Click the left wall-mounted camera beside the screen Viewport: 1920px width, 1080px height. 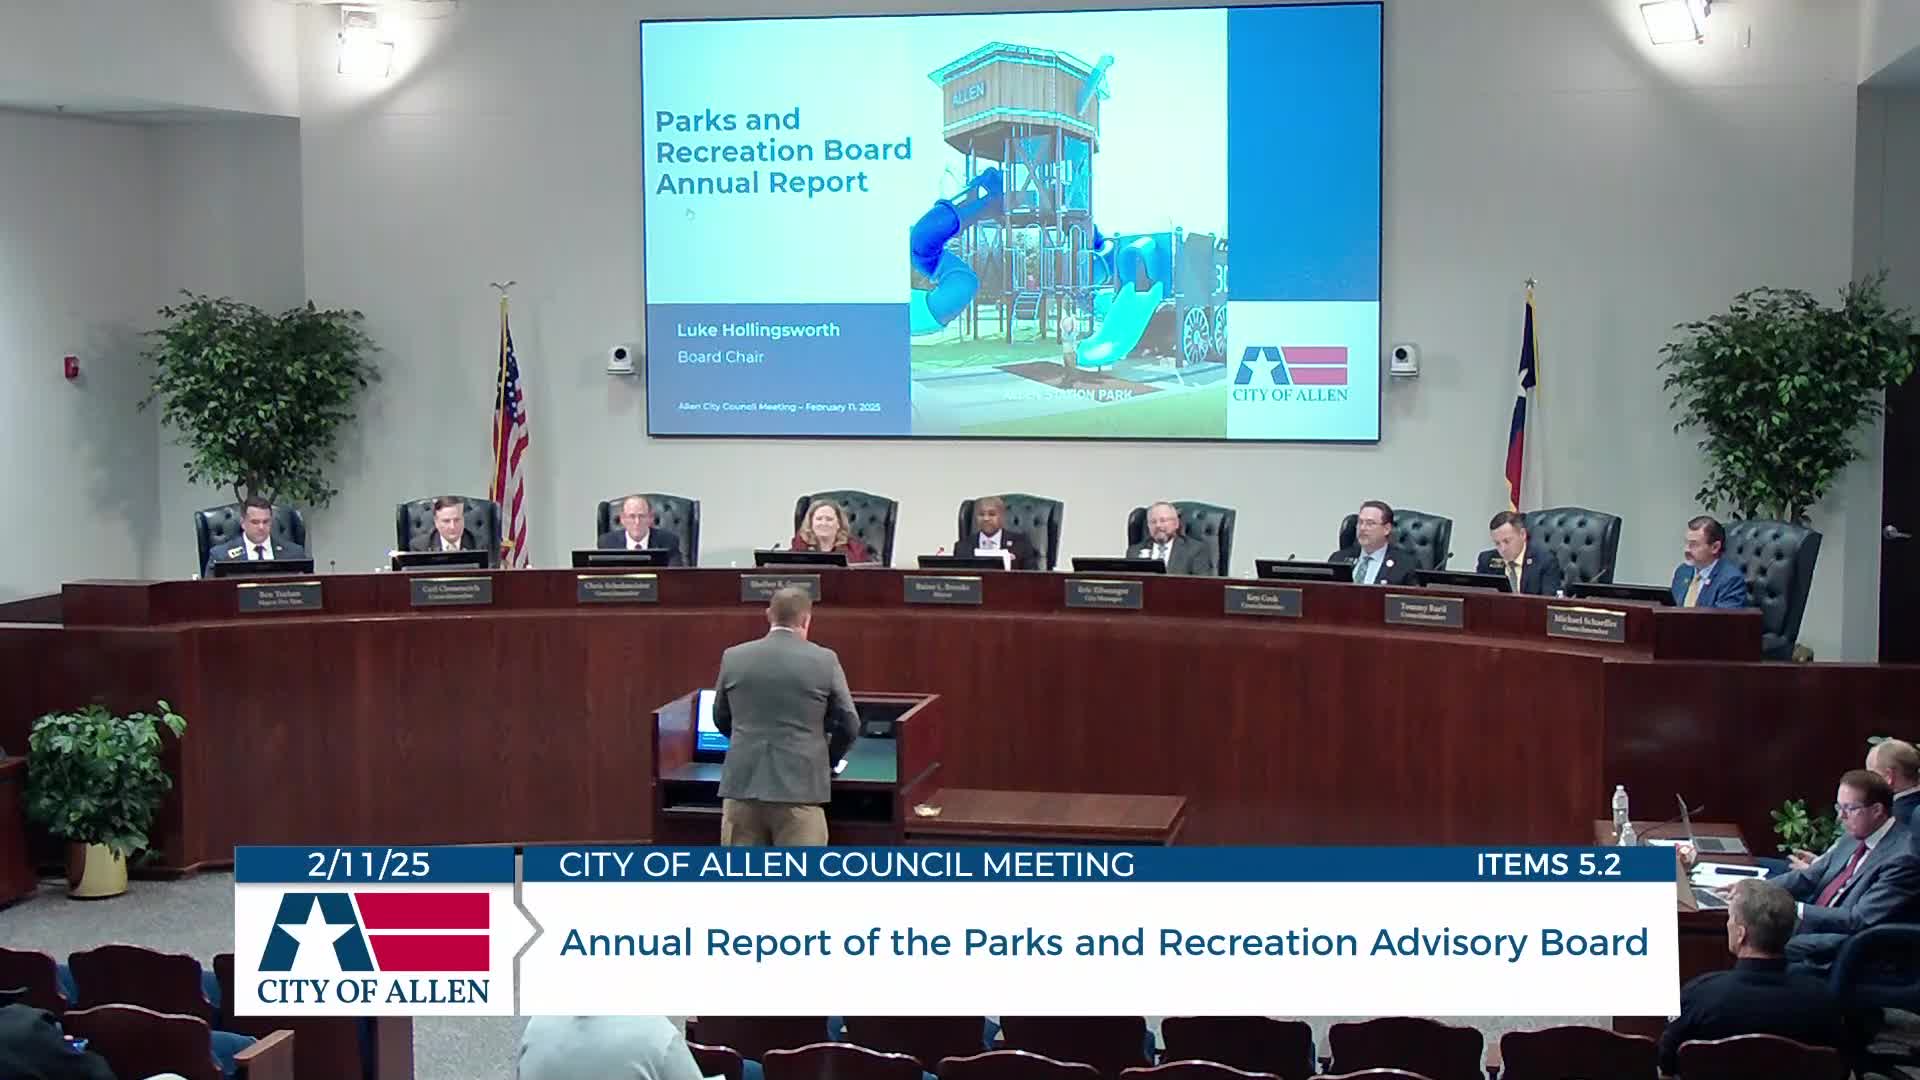[622, 358]
